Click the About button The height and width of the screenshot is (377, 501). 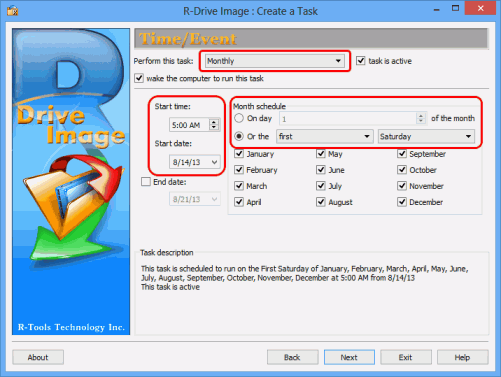(x=38, y=357)
